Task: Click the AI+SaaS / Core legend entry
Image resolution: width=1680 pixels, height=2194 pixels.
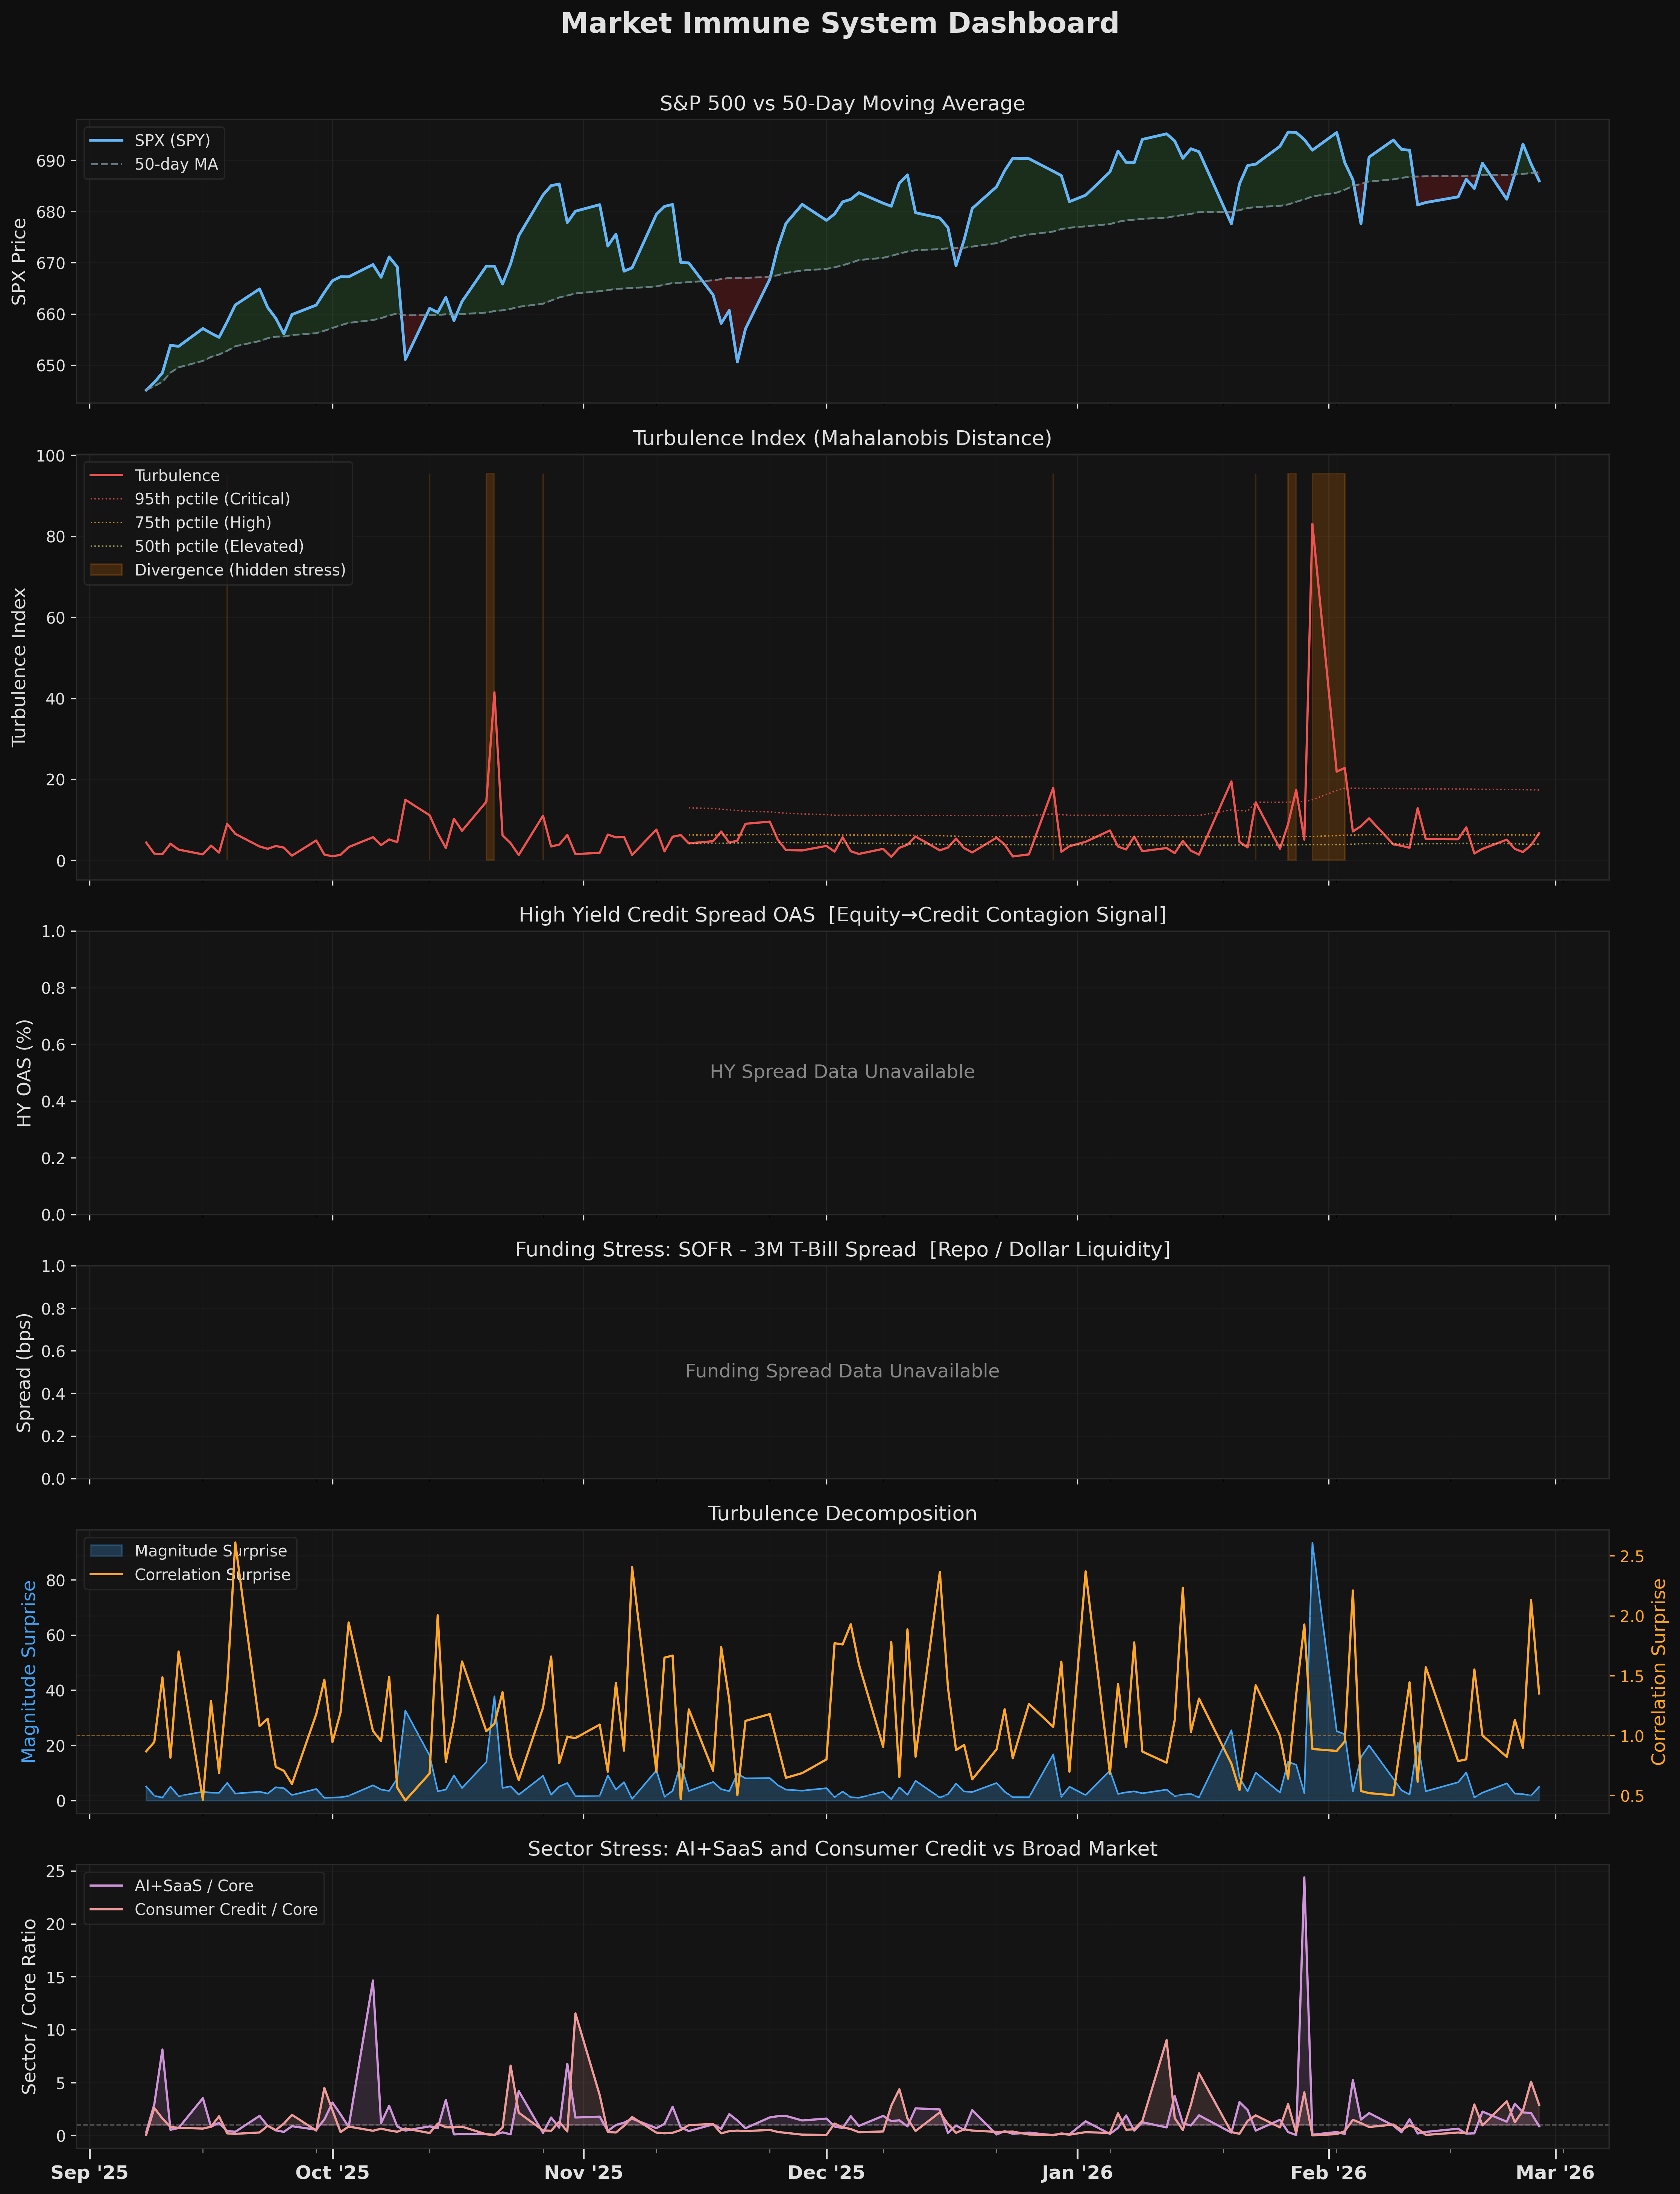Action: point(194,1886)
